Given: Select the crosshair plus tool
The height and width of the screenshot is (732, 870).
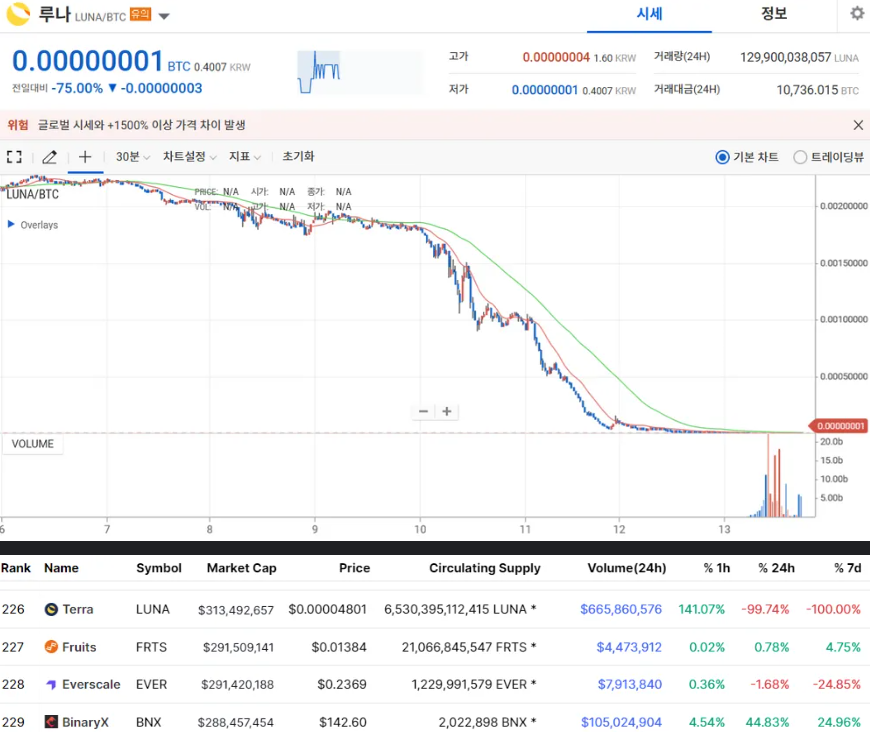Looking at the screenshot, I should click(85, 157).
